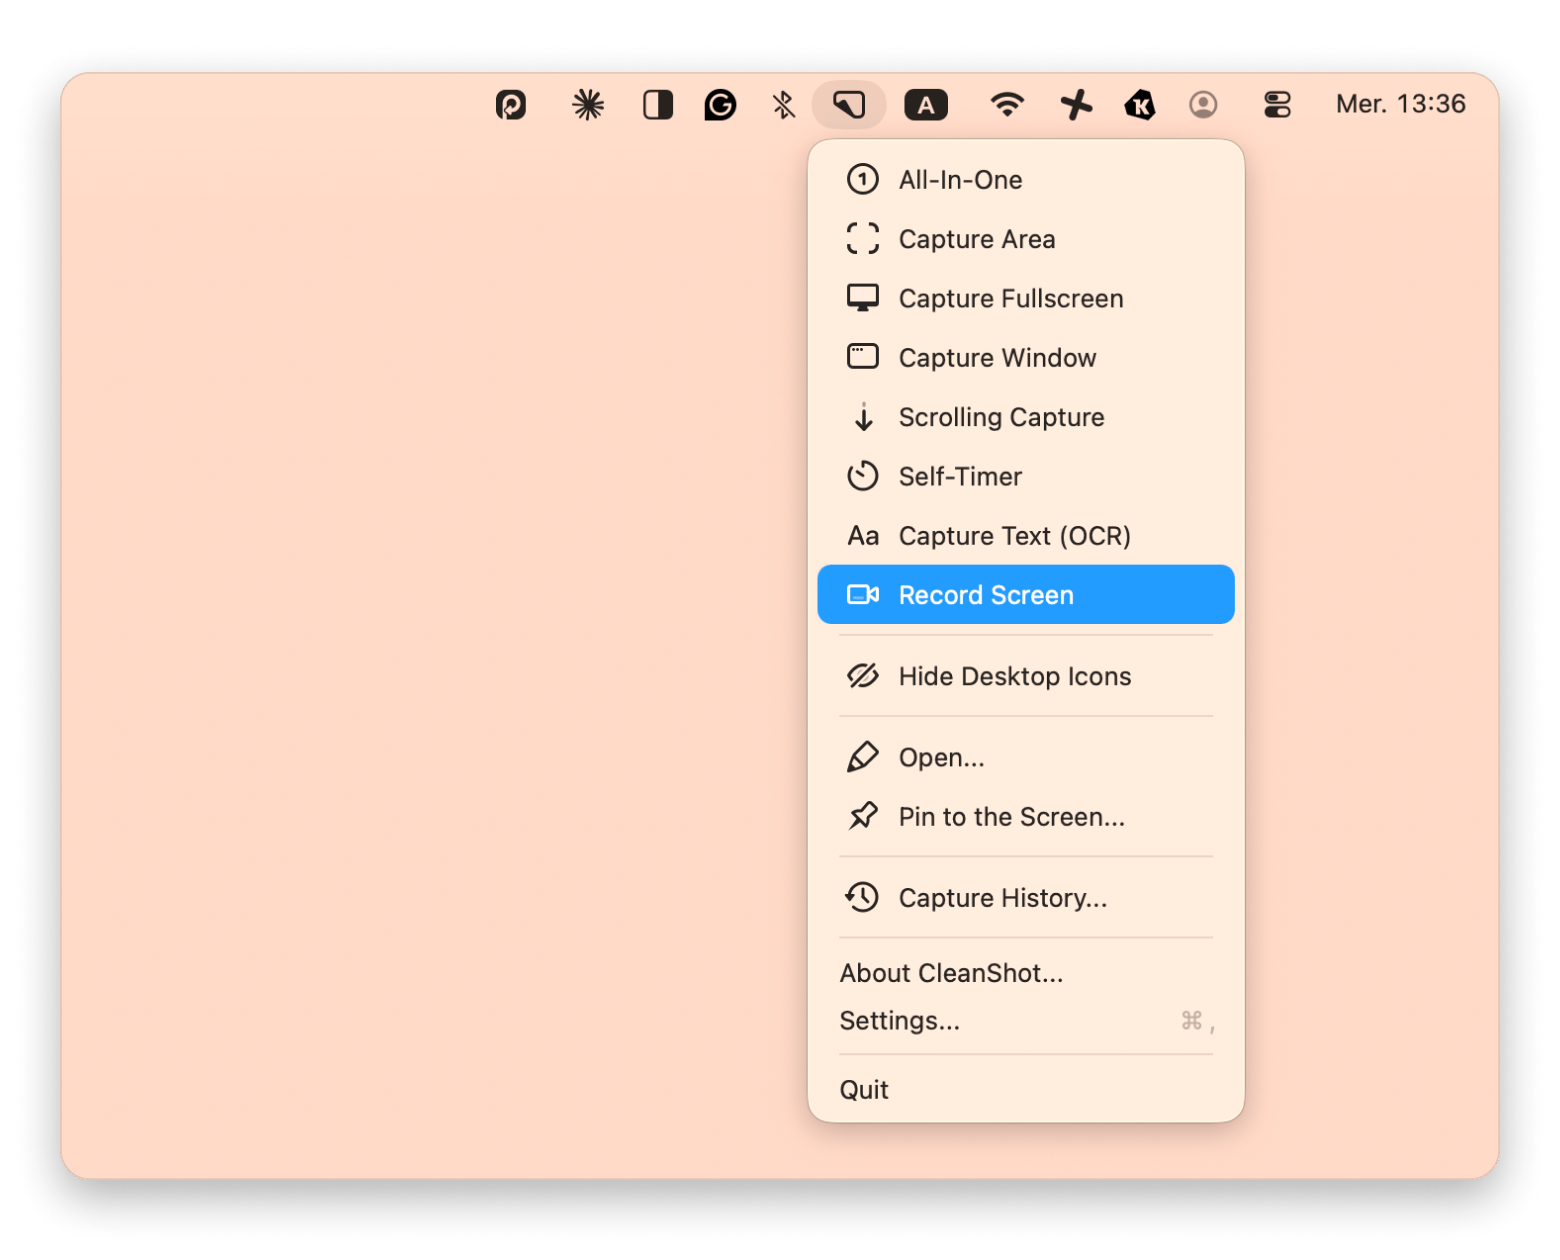Choose the Self-Timer option

click(1026, 476)
